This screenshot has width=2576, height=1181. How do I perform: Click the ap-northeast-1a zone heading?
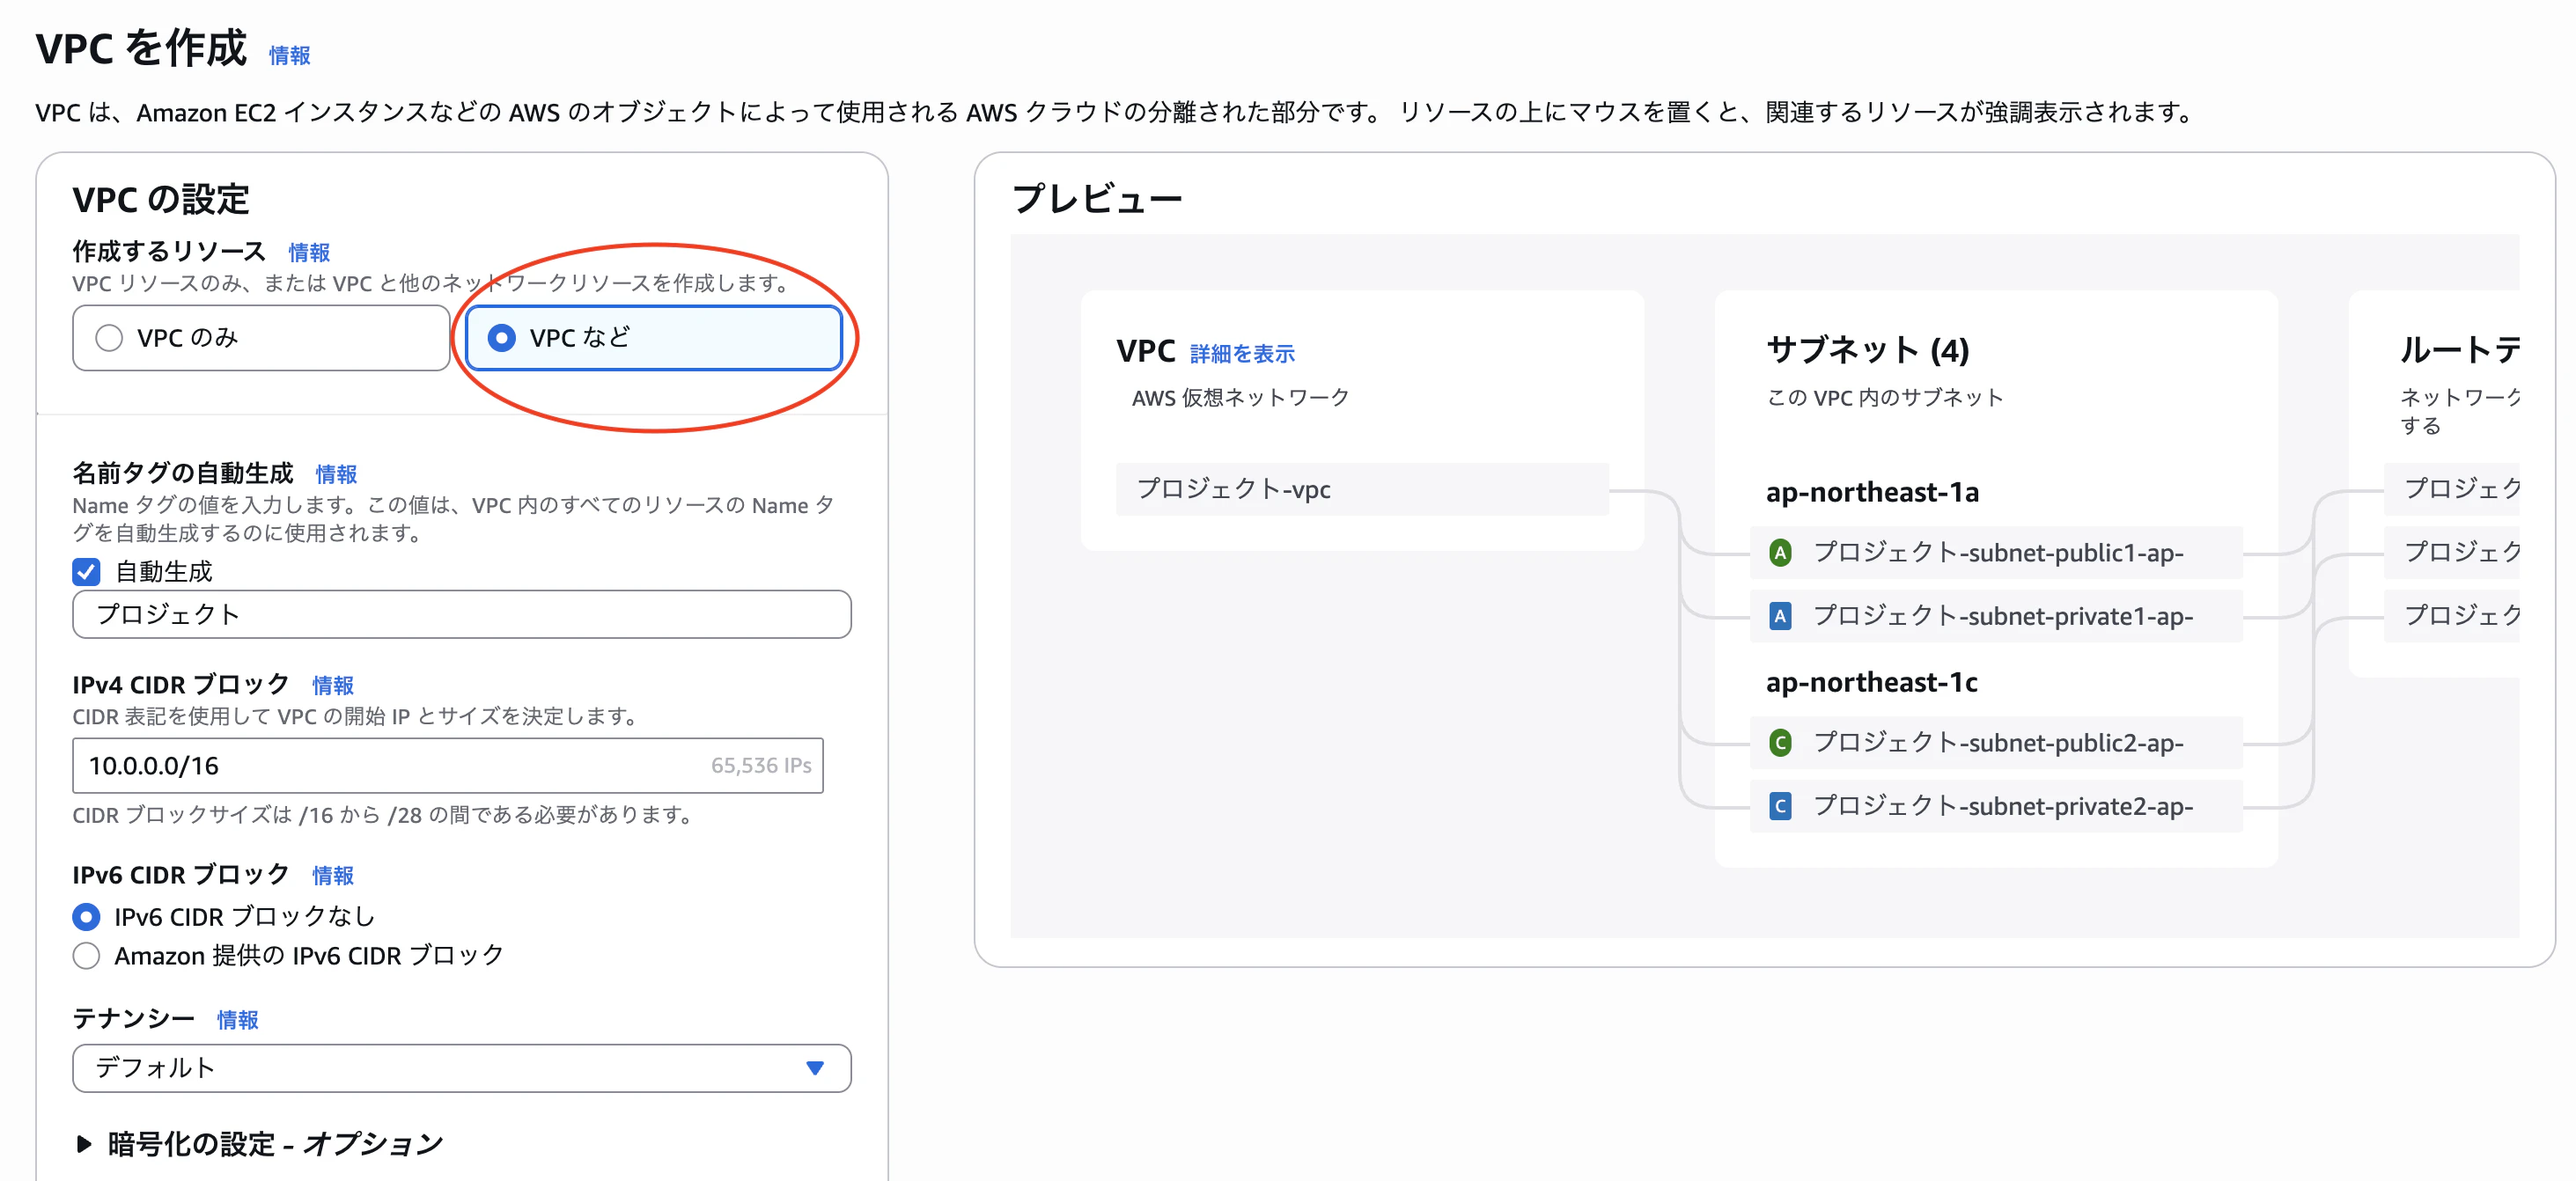pyautogui.click(x=1872, y=492)
